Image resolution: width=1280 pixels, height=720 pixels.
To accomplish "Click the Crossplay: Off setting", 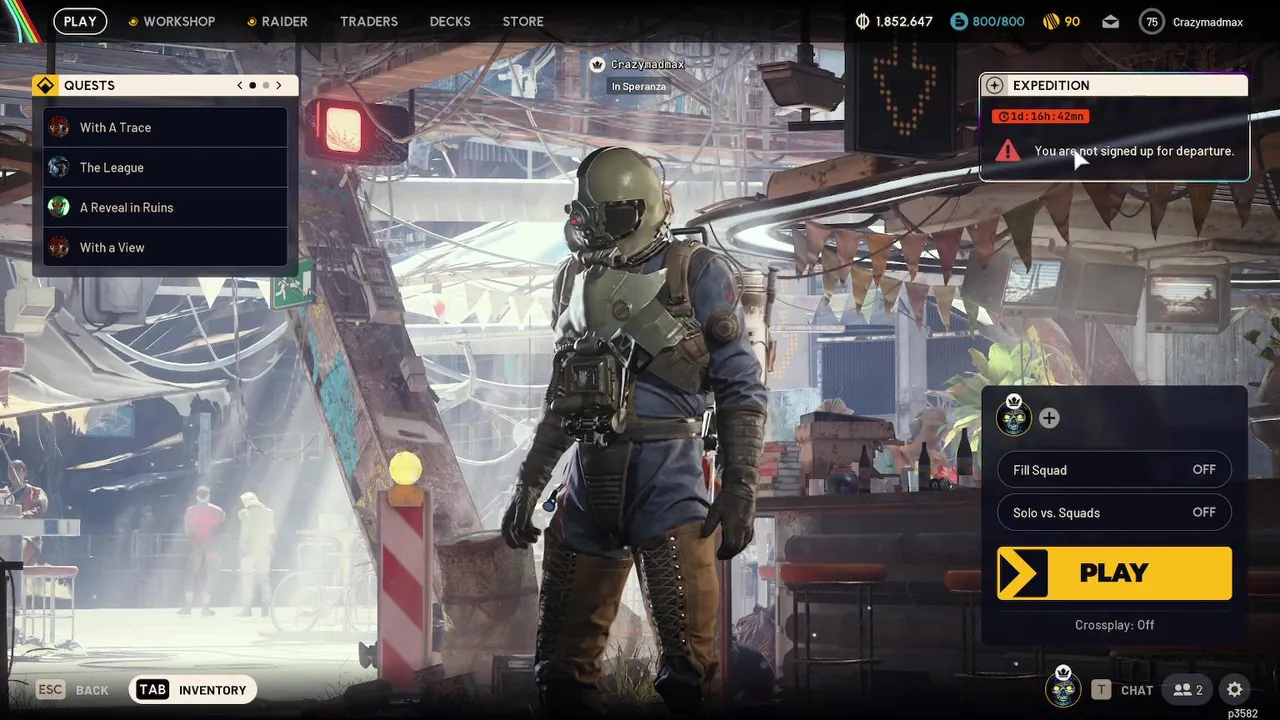I will [x=1114, y=625].
